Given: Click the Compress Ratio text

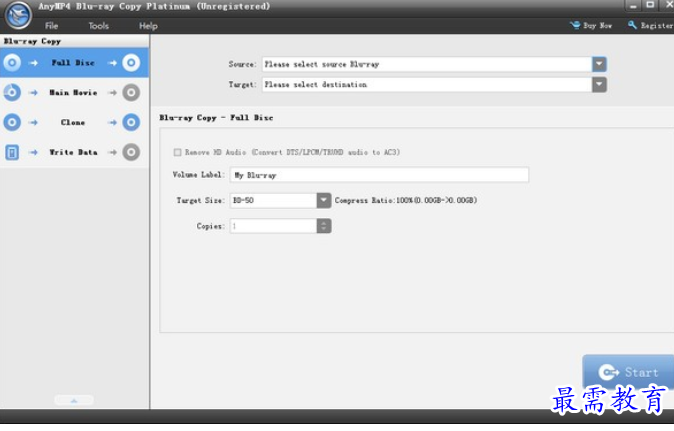Looking at the screenshot, I should click(406, 200).
